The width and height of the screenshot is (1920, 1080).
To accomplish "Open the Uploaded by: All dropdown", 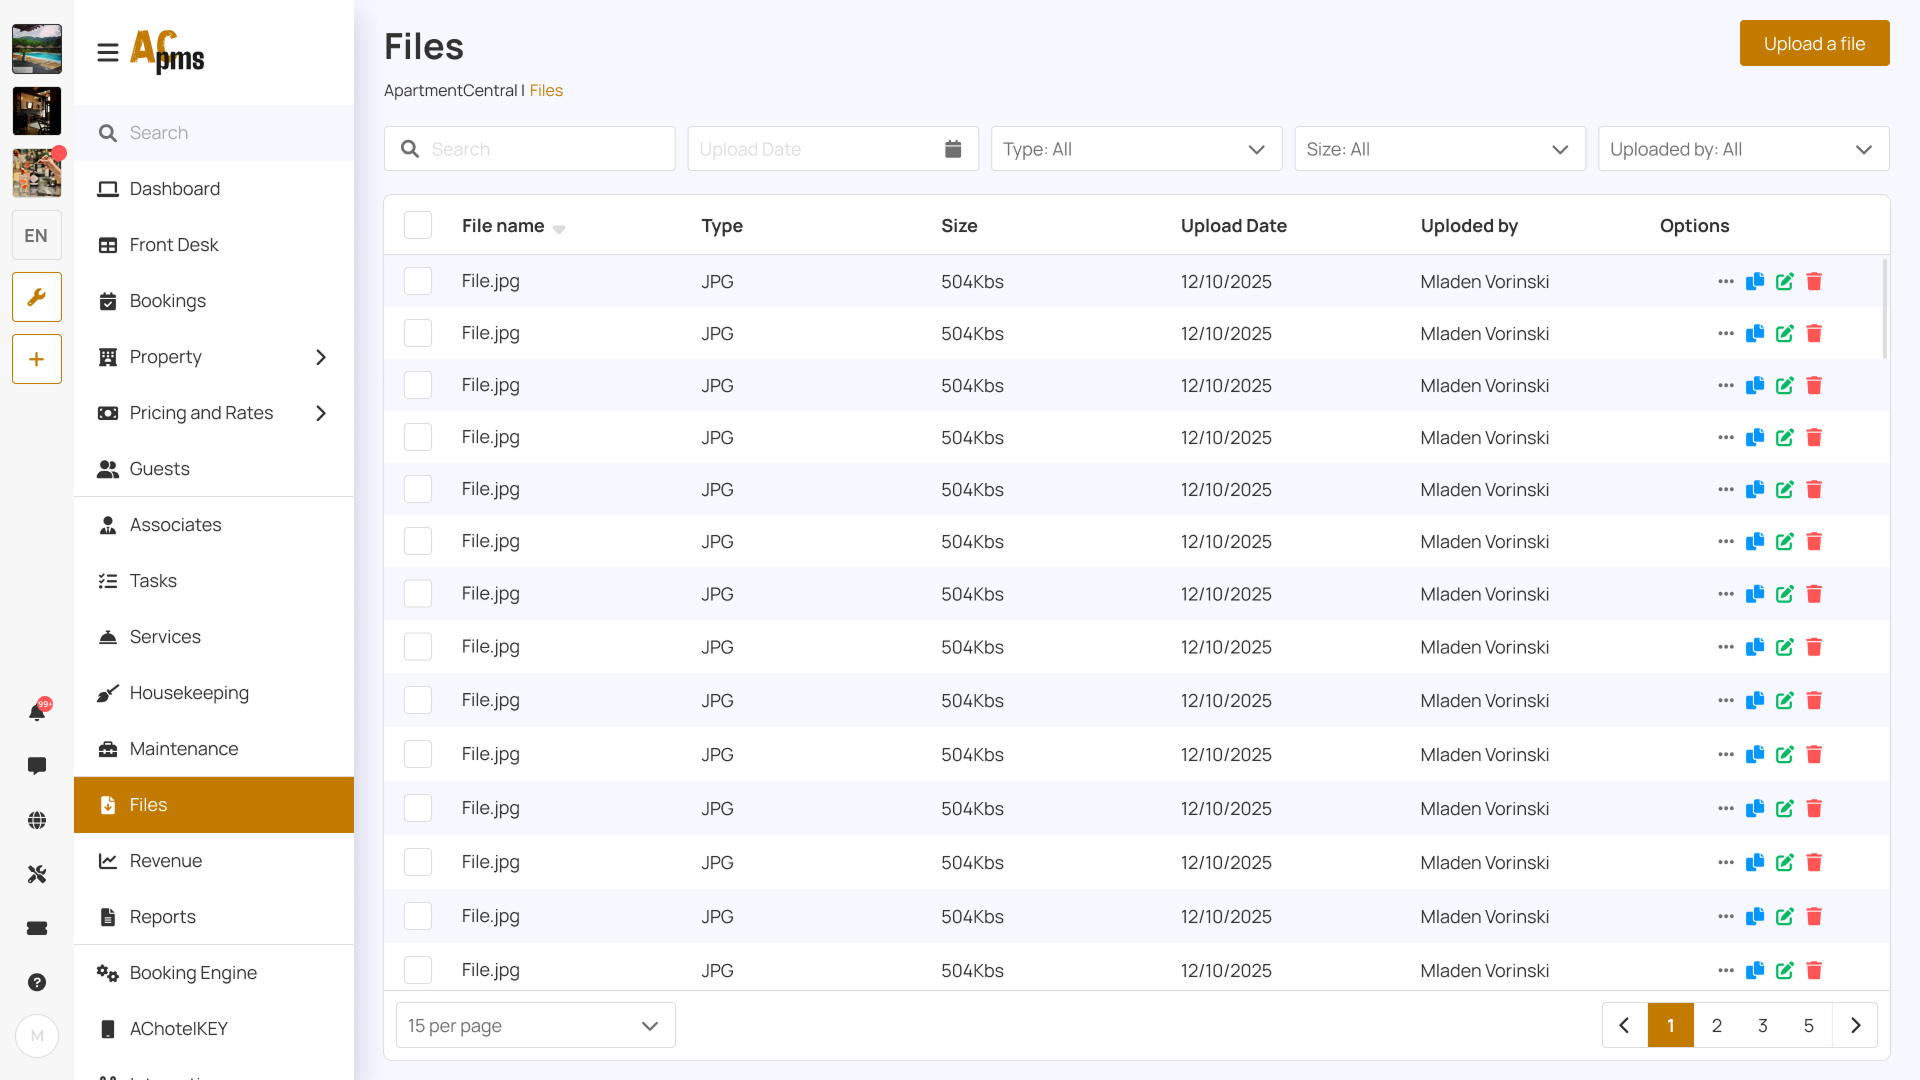I will pos(1742,149).
